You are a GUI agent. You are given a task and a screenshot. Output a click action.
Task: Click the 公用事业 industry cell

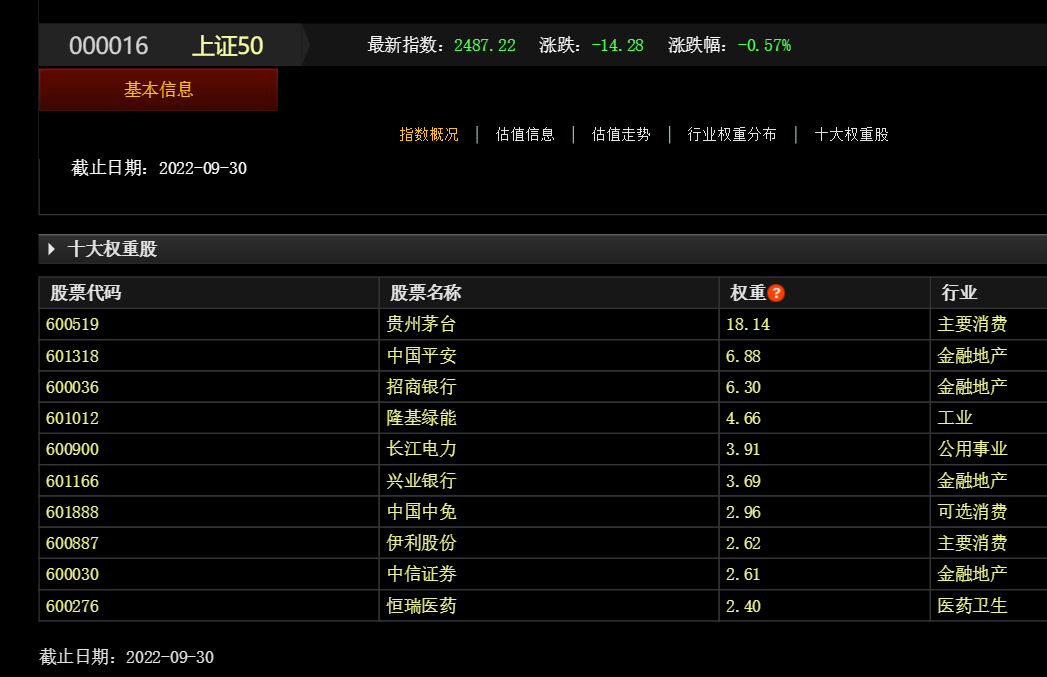tap(972, 449)
